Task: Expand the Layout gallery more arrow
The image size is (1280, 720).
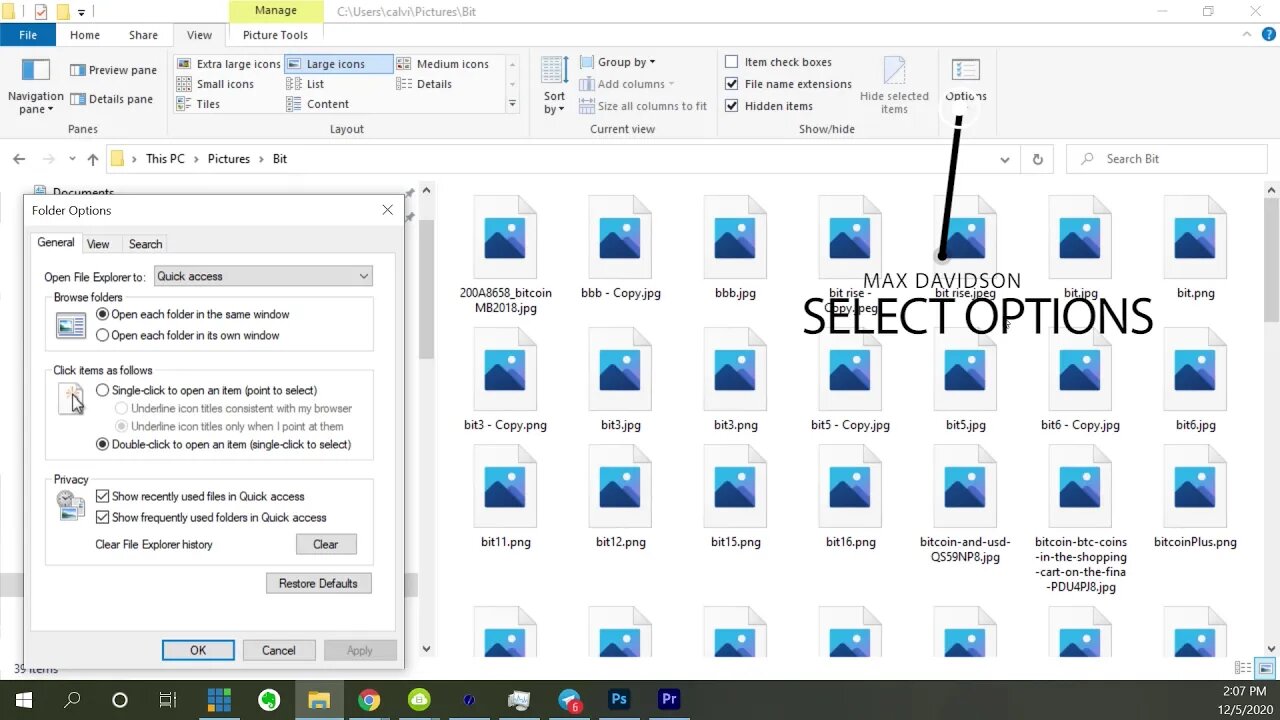Action: coord(512,104)
